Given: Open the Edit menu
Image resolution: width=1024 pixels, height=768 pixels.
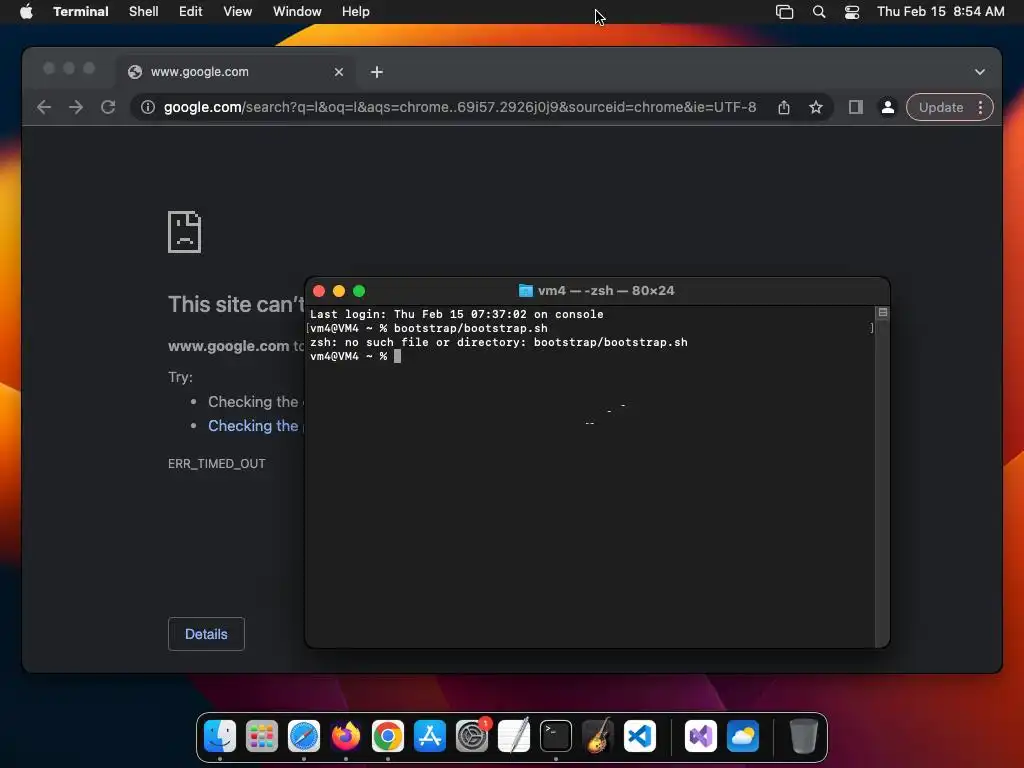Looking at the screenshot, I should tap(191, 12).
